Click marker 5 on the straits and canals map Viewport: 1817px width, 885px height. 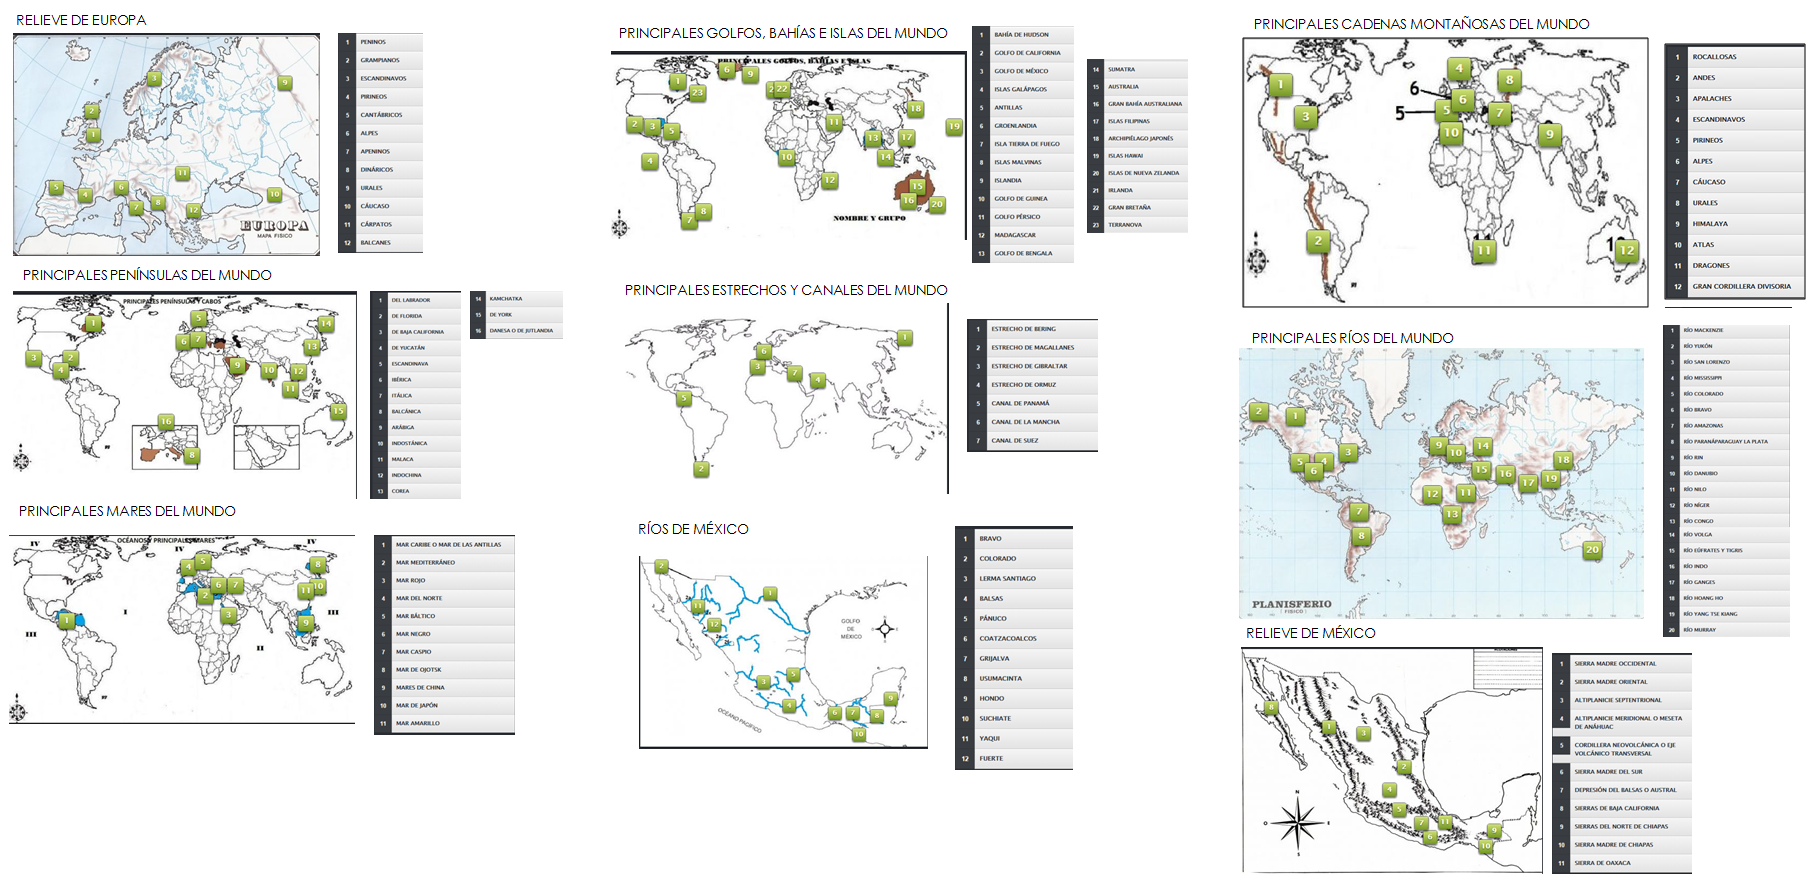(684, 398)
